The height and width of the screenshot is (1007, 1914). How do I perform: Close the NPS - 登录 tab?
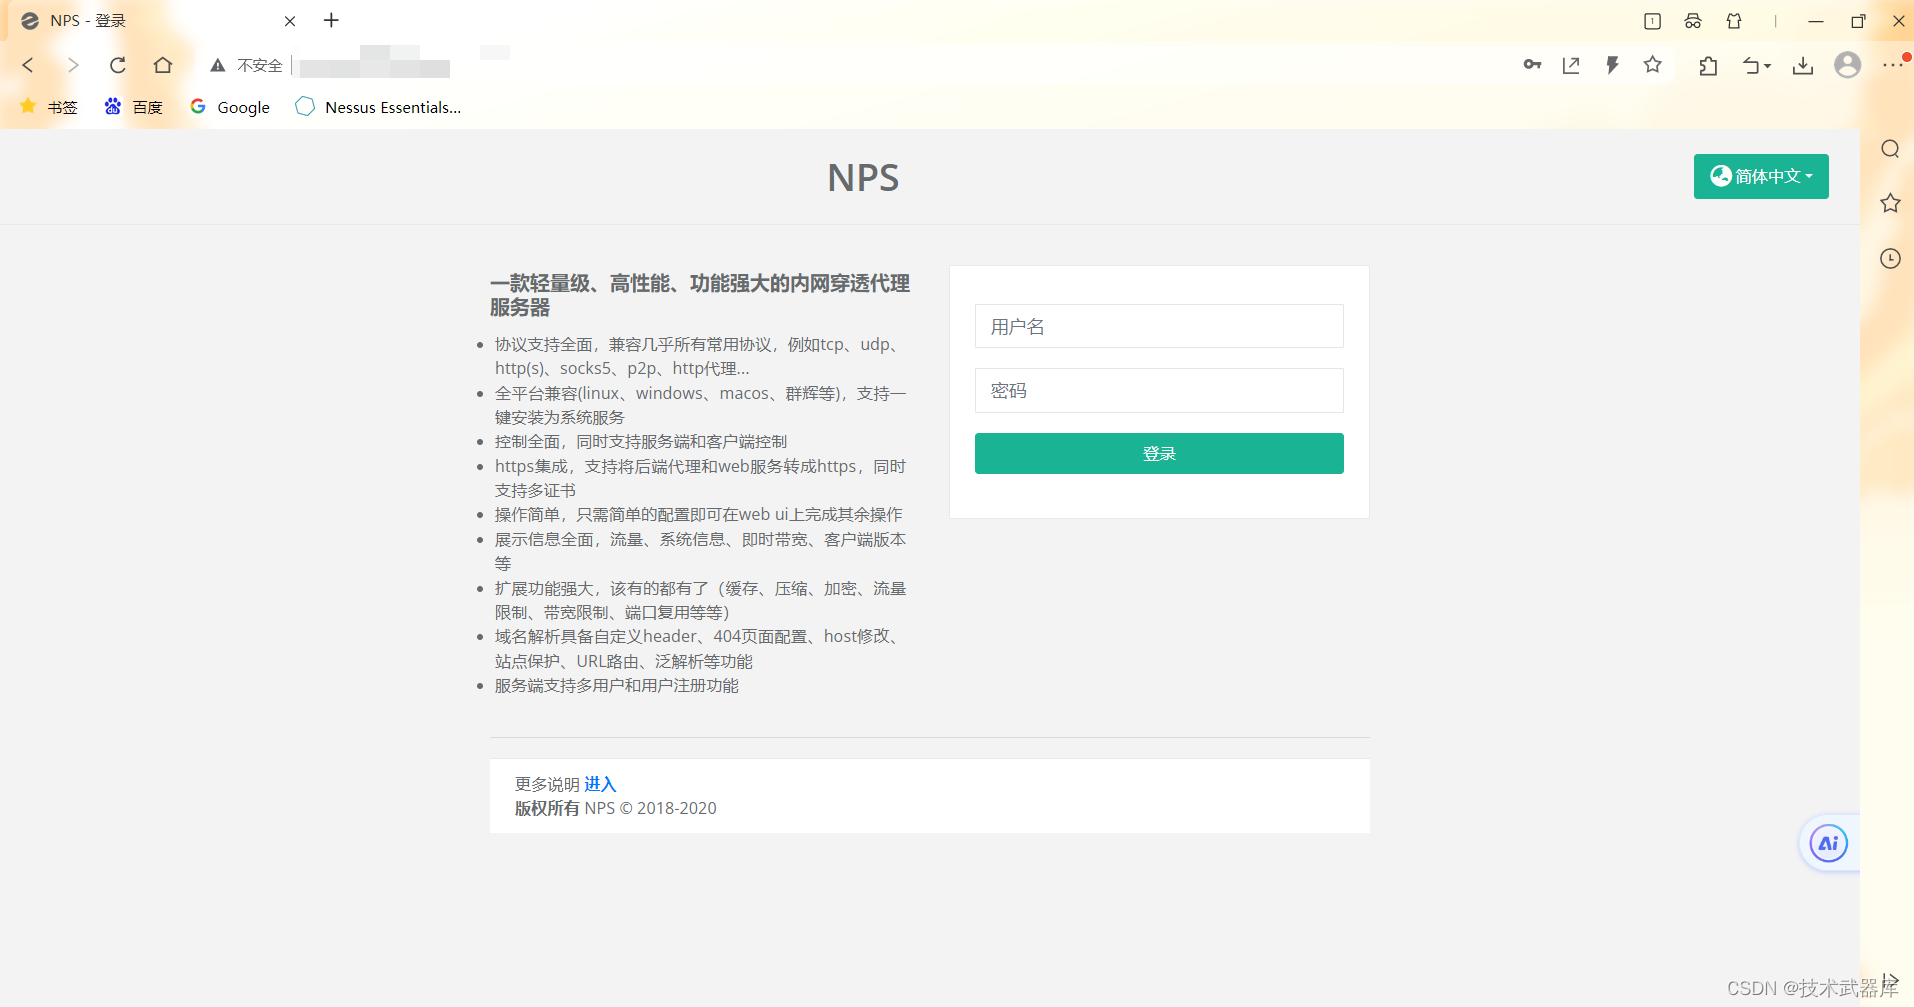click(290, 21)
